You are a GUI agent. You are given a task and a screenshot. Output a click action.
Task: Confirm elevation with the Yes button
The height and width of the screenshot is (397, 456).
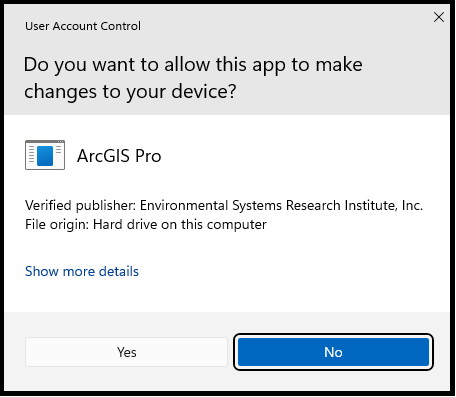[127, 352]
